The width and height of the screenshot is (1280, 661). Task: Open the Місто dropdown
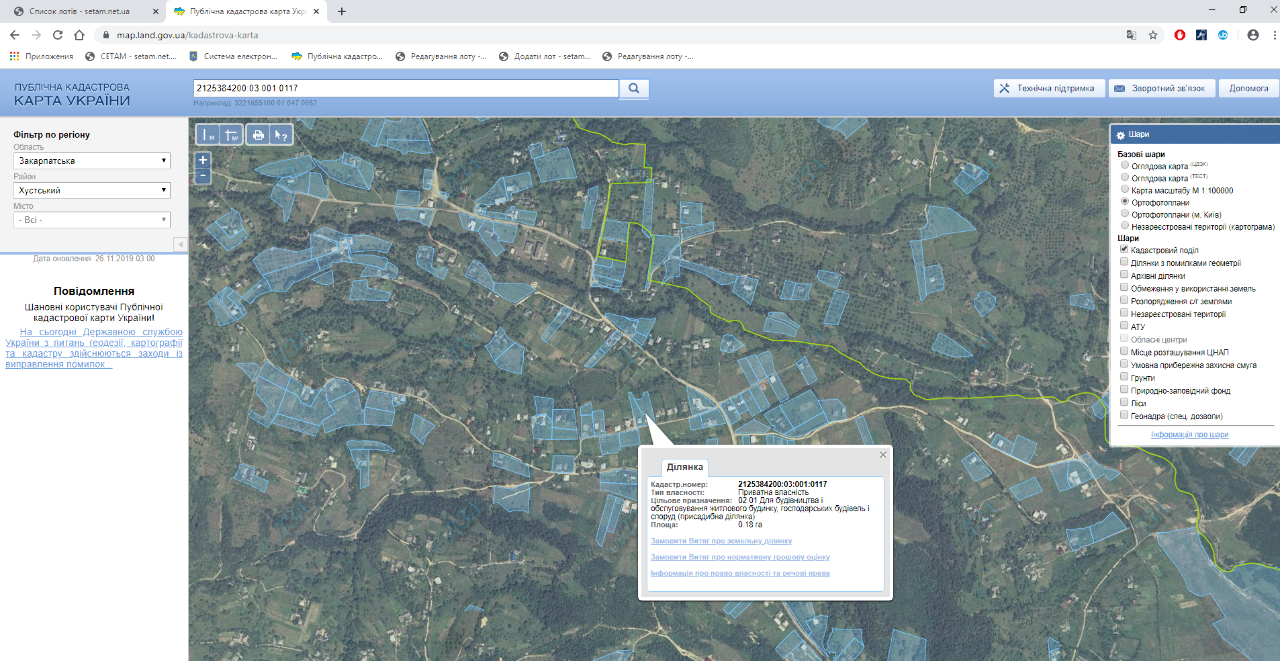tap(92, 220)
